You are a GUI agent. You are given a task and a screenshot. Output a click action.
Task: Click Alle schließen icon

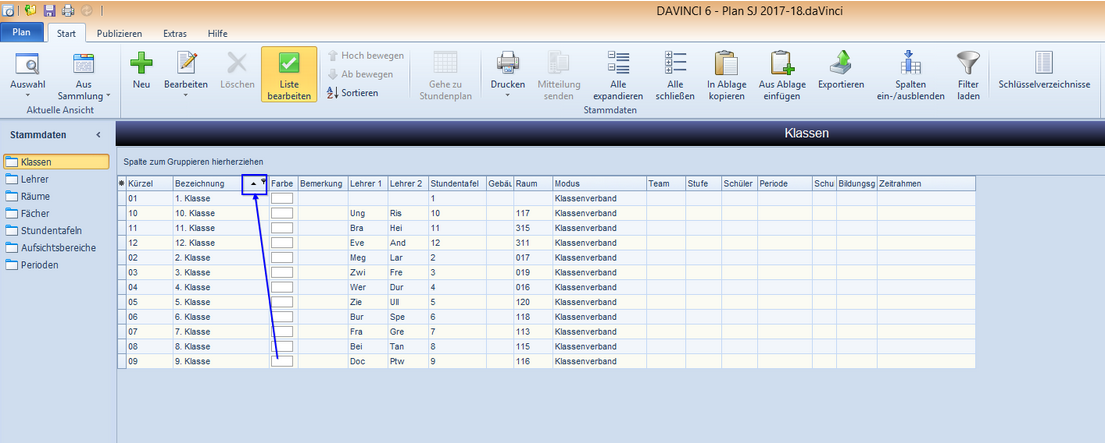coord(675,63)
